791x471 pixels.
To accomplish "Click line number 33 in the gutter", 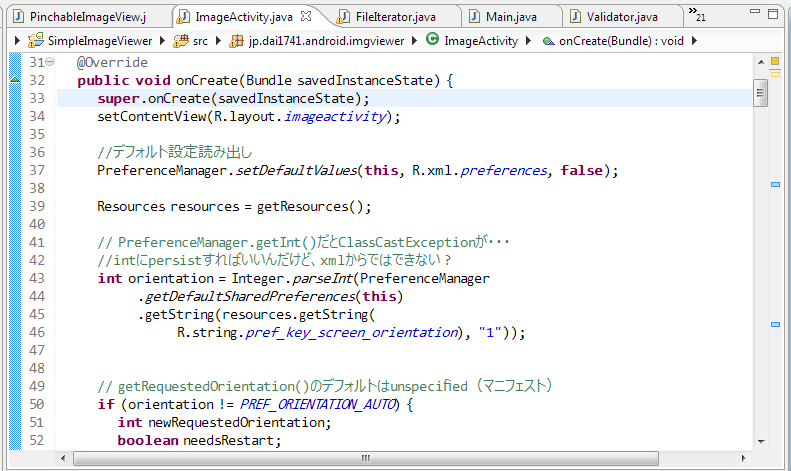I will (37, 98).
